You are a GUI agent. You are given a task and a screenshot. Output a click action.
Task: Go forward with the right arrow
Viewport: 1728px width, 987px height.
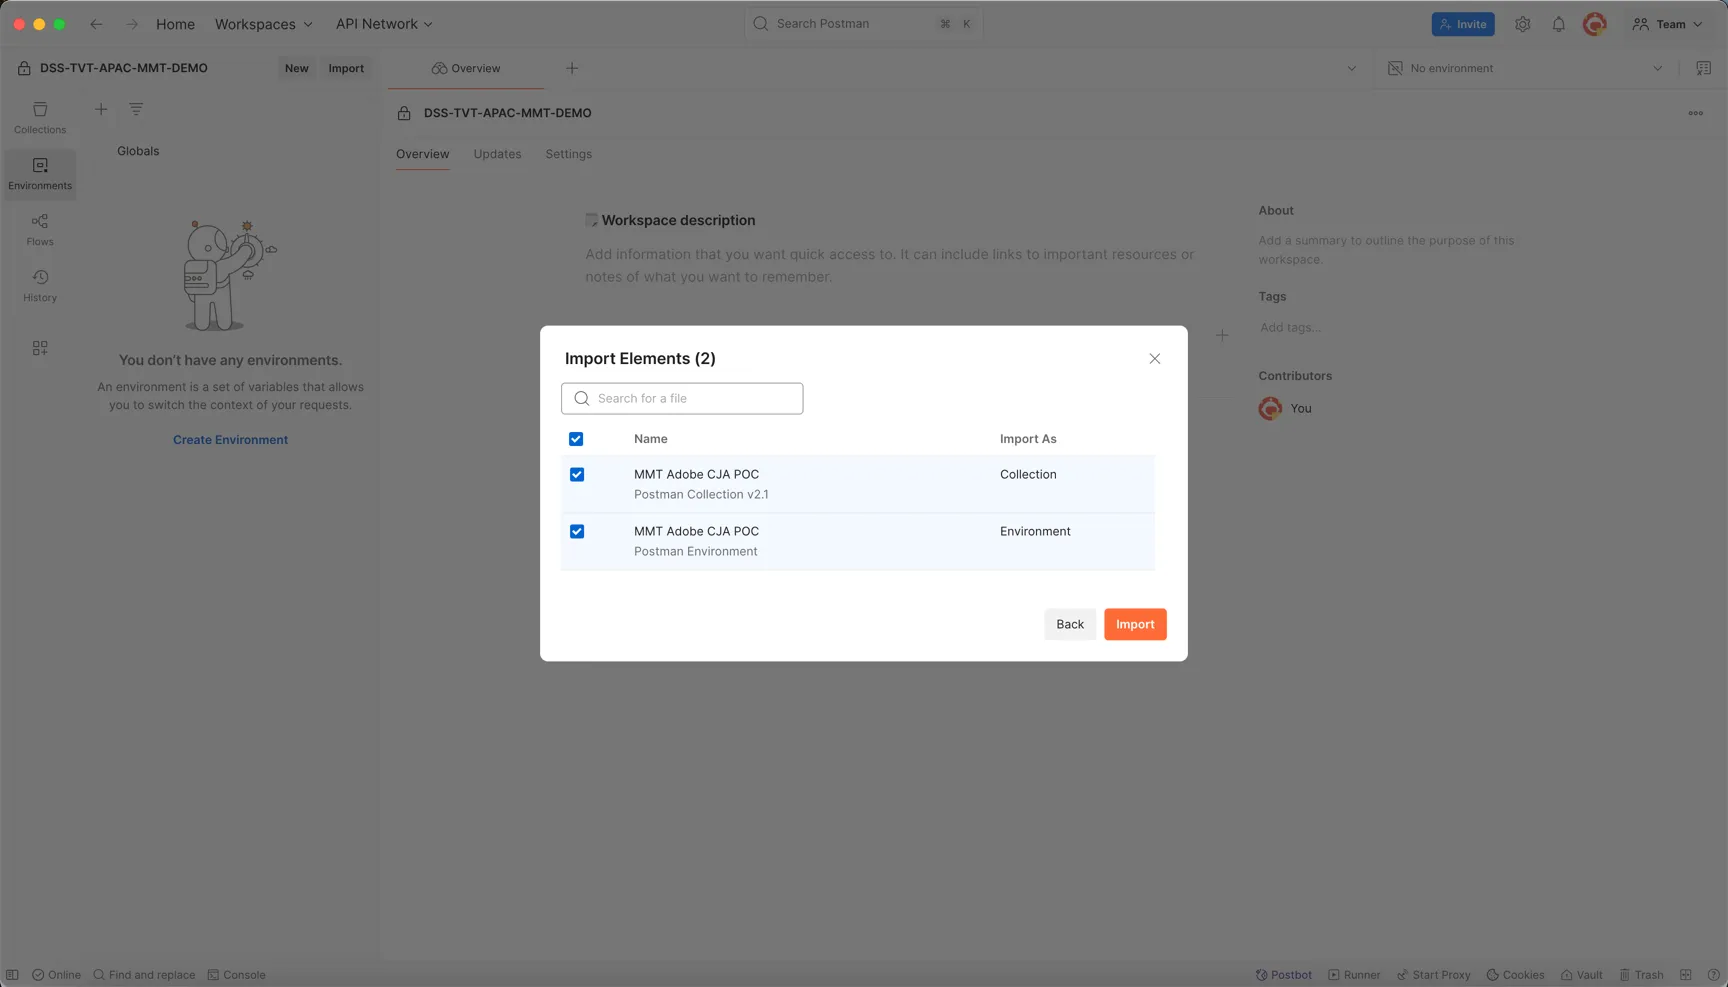point(132,24)
